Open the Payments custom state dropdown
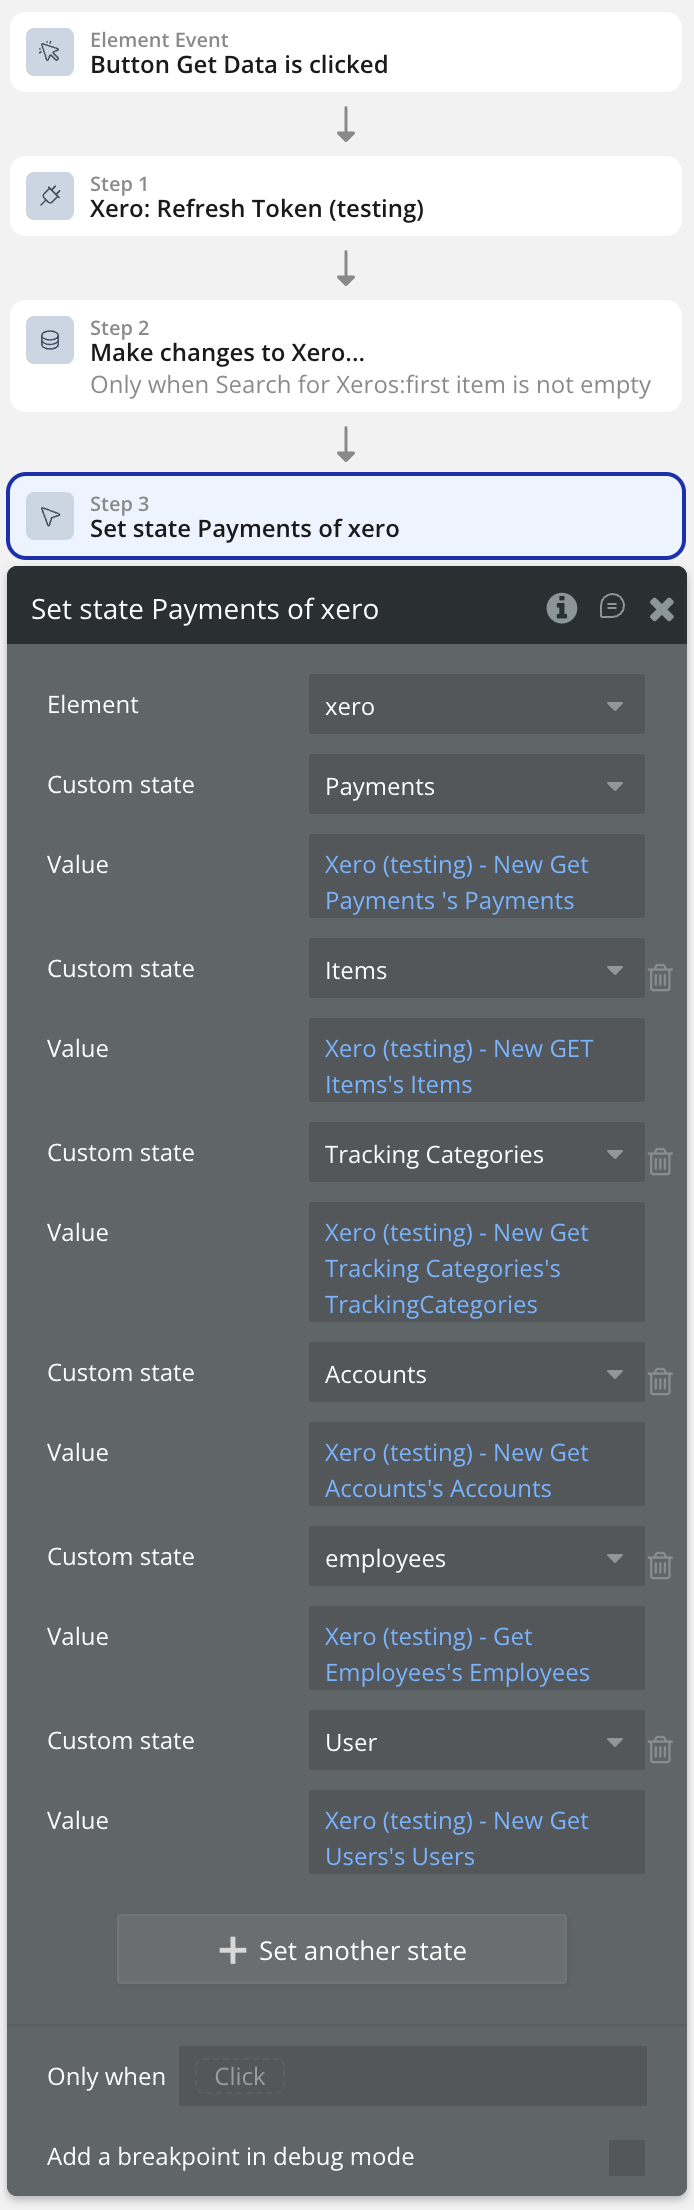The image size is (694, 2210). pyautogui.click(x=476, y=785)
